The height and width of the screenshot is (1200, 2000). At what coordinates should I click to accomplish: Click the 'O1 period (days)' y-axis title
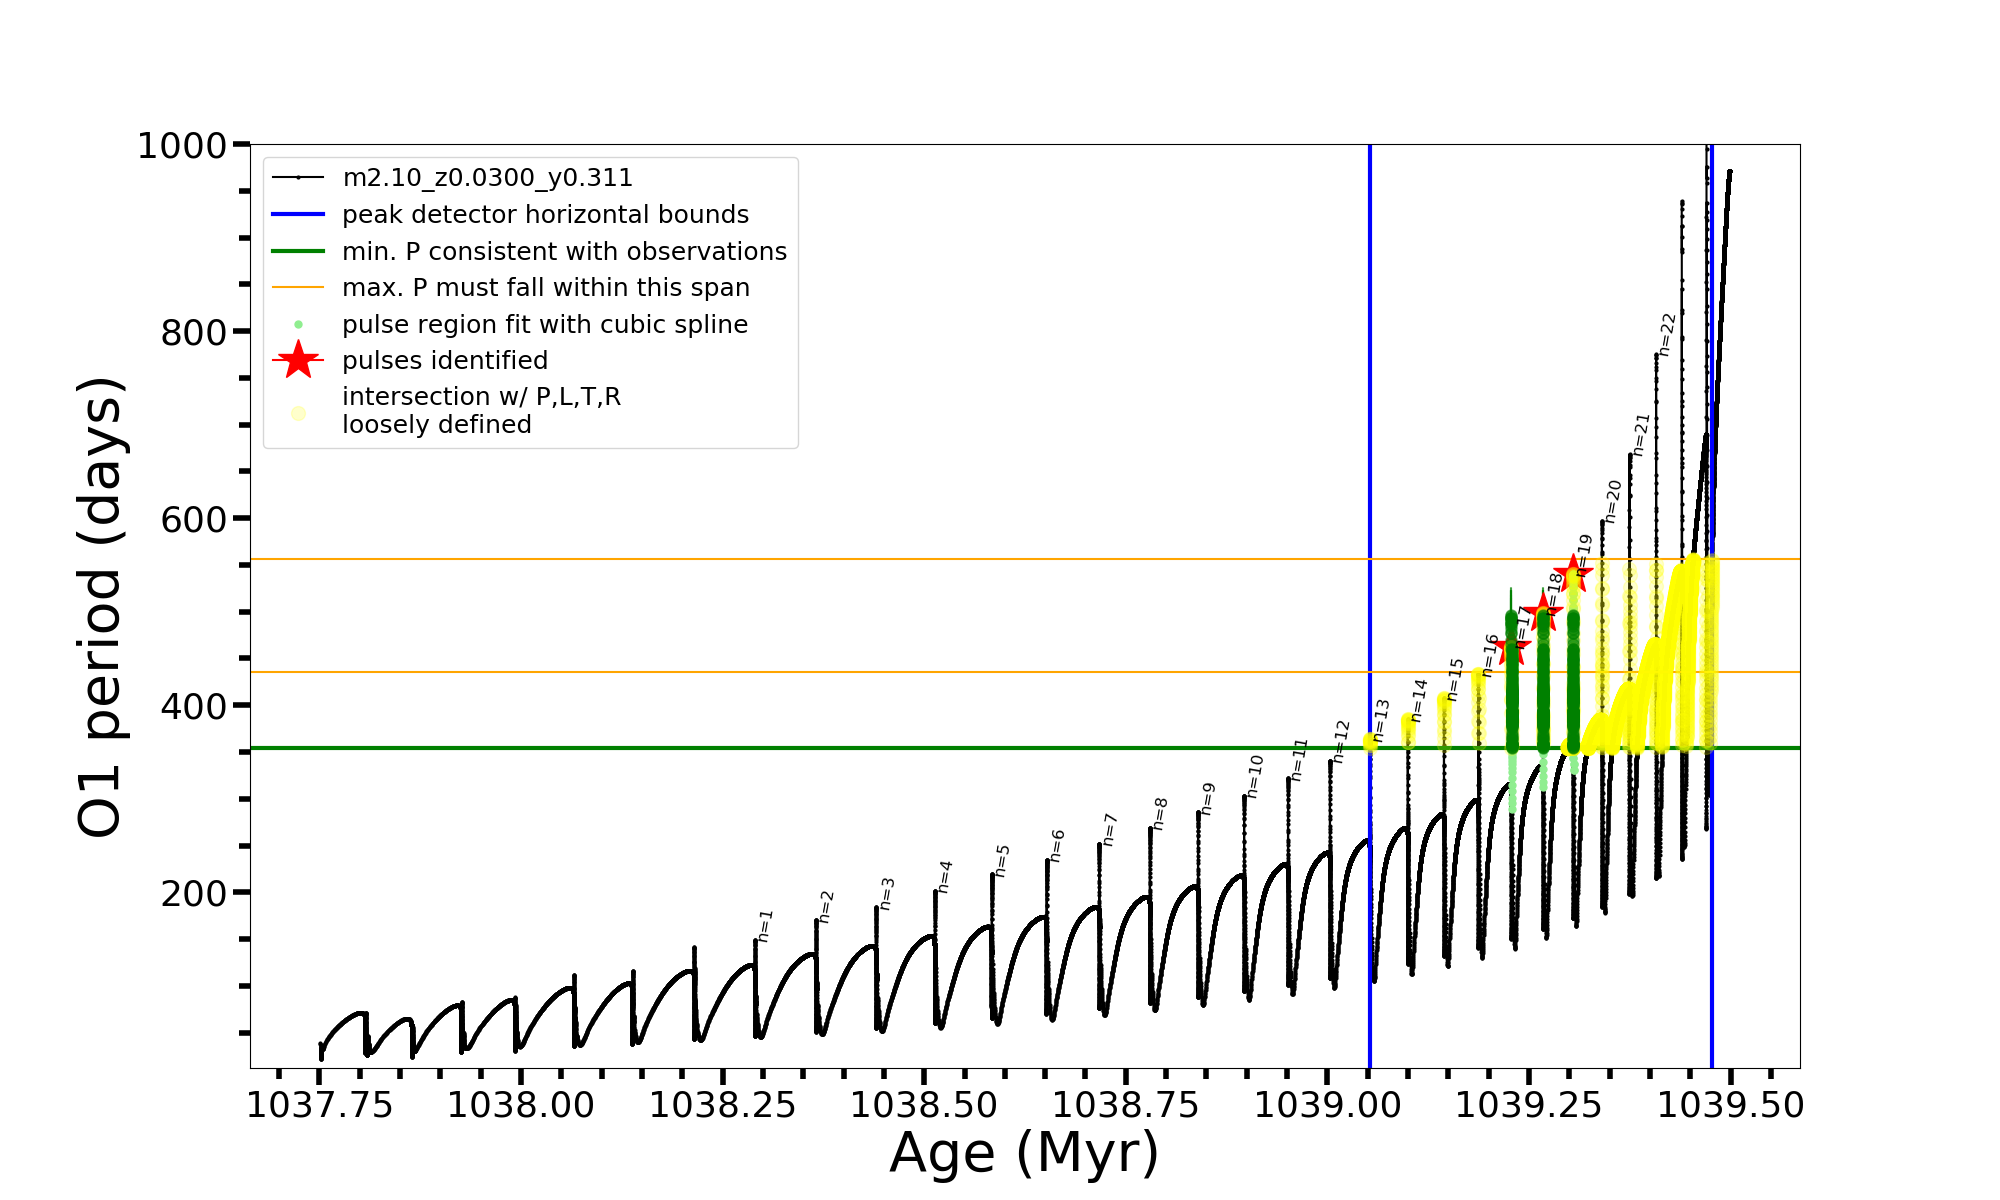click(100, 607)
